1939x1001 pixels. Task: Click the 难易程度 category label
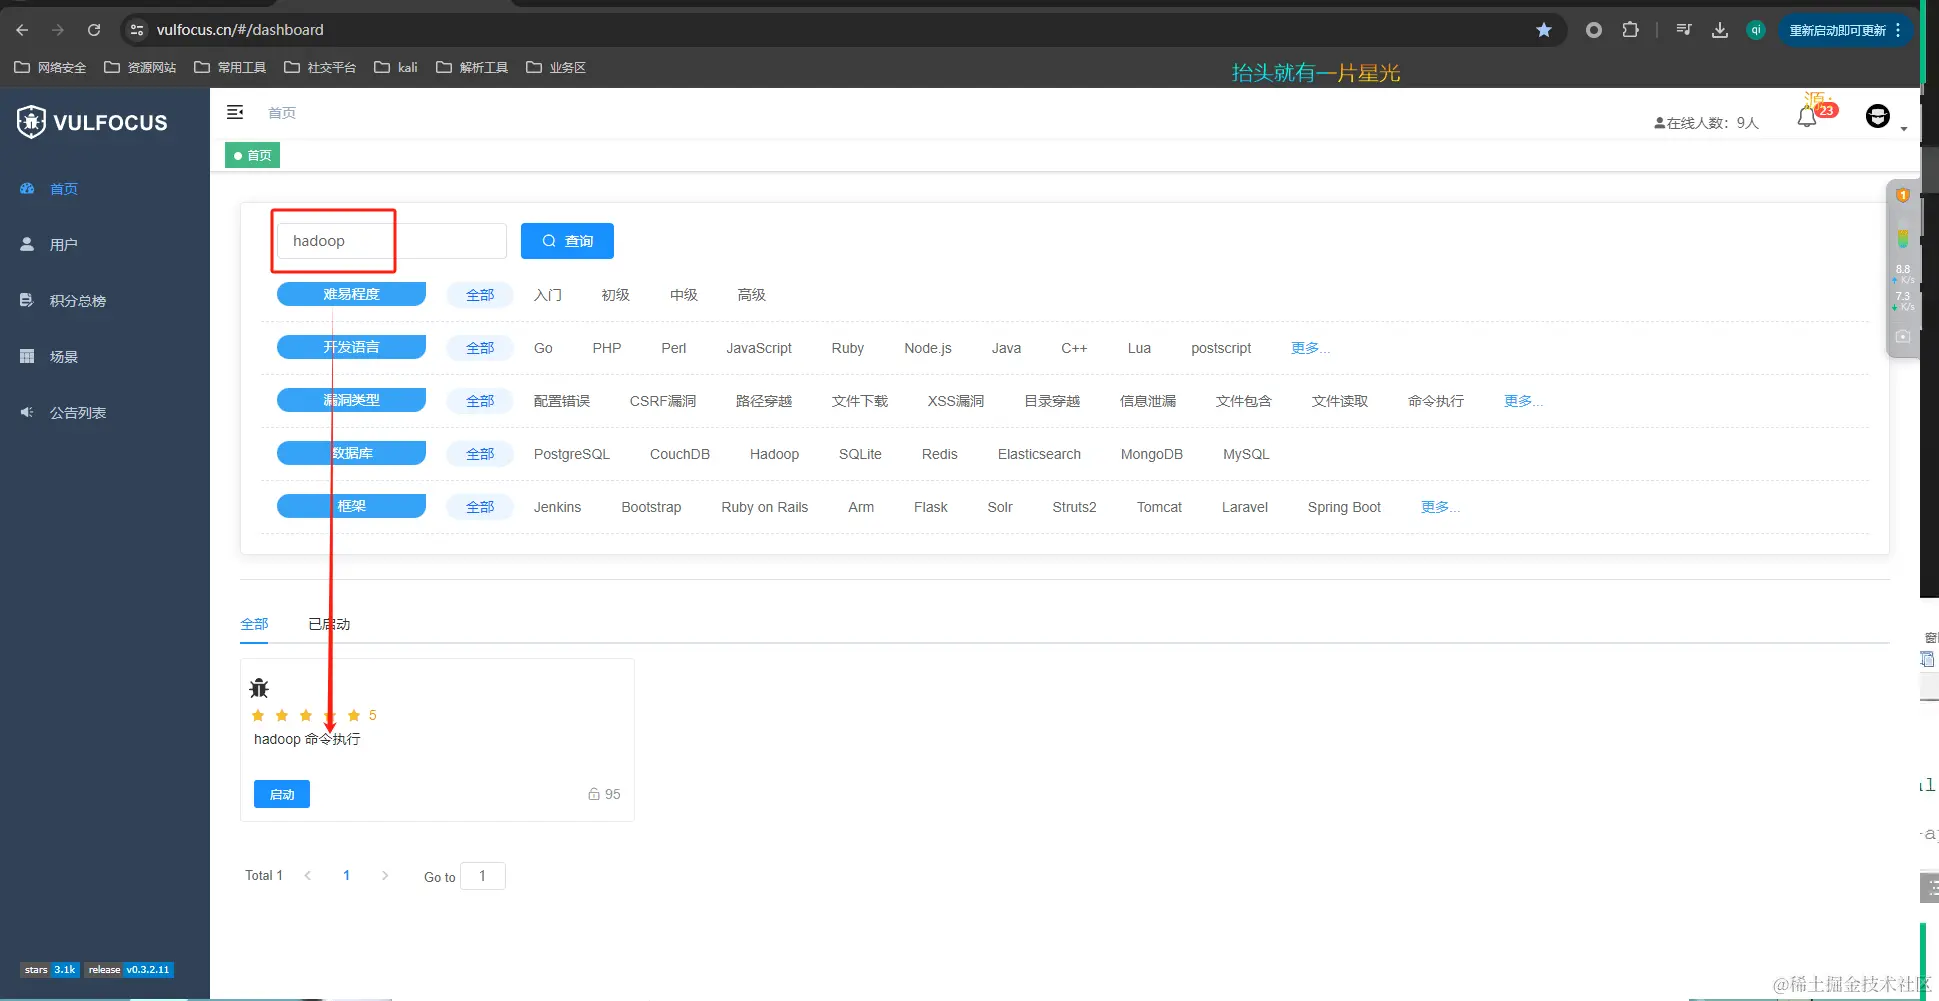click(x=351, y=294)
